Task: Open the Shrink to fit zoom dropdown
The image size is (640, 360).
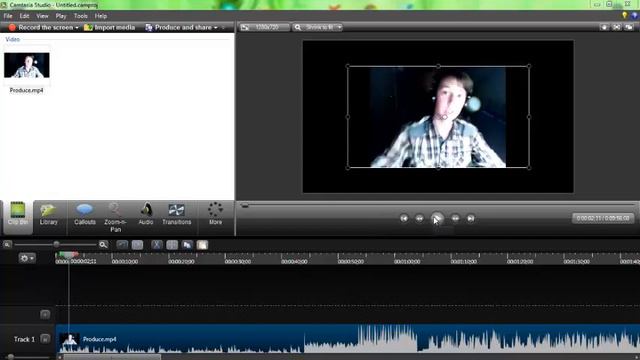Action: coord(318,27)
